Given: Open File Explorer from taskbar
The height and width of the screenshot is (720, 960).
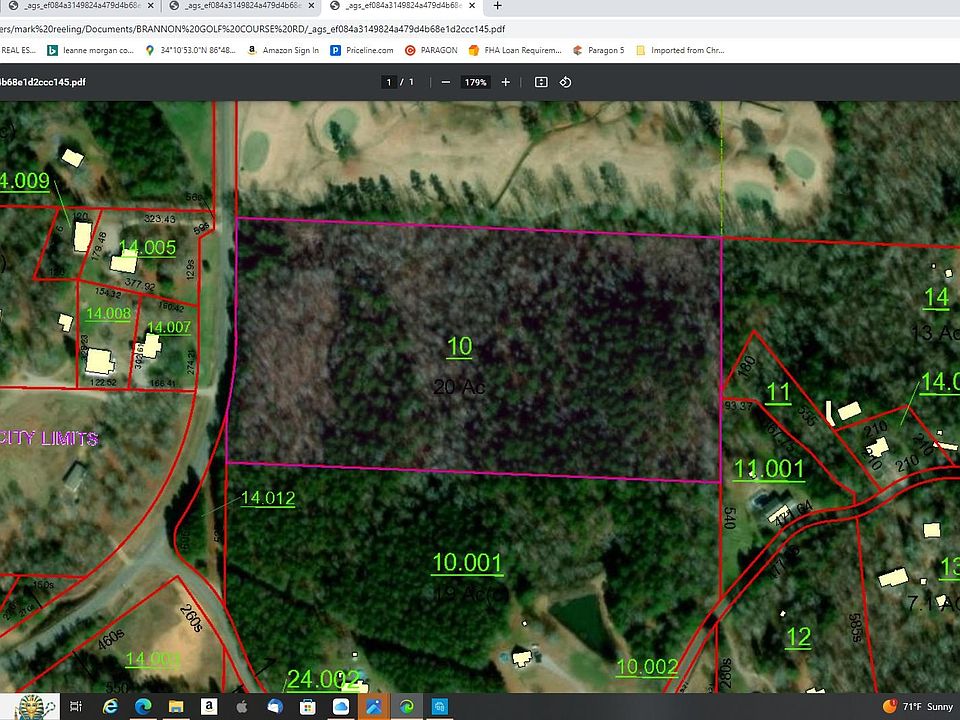Looking at the screenshot, I should pyautogui.click(x=176, y=707).
